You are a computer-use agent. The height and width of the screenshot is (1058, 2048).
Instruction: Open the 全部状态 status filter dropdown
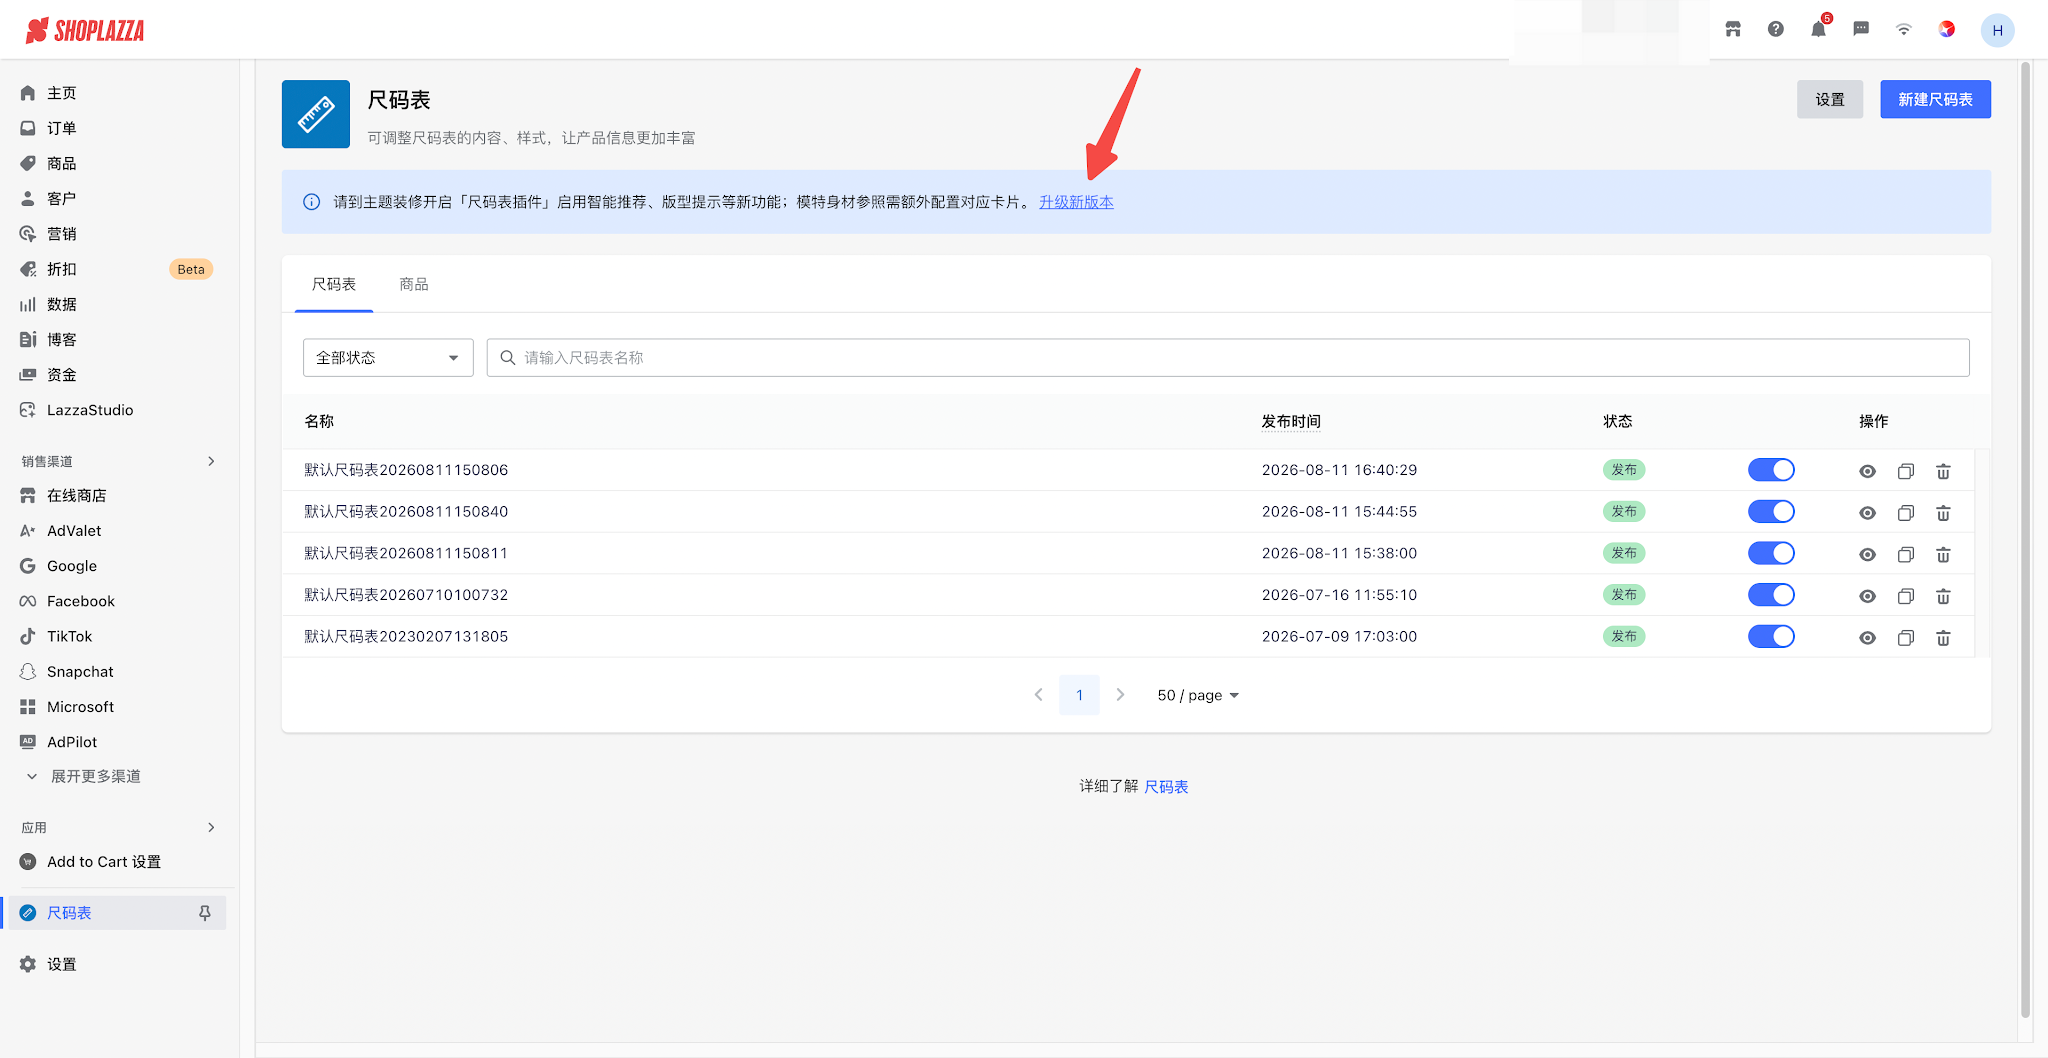388,358
